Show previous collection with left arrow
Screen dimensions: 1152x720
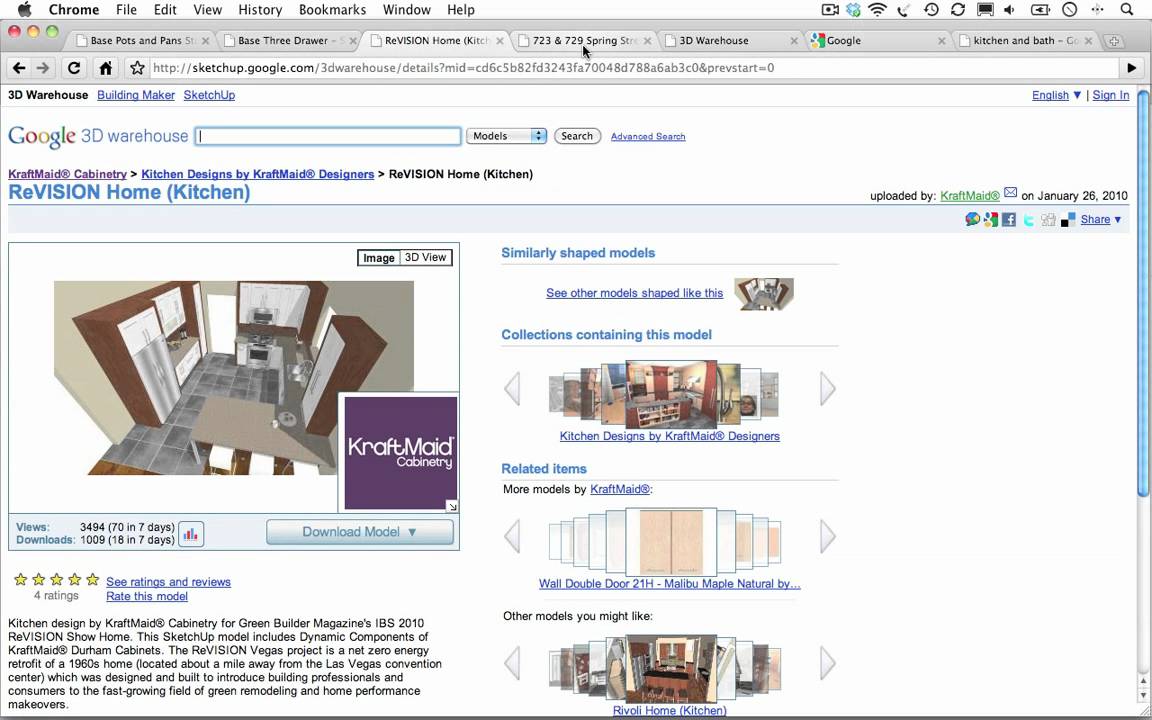(513, 389)
